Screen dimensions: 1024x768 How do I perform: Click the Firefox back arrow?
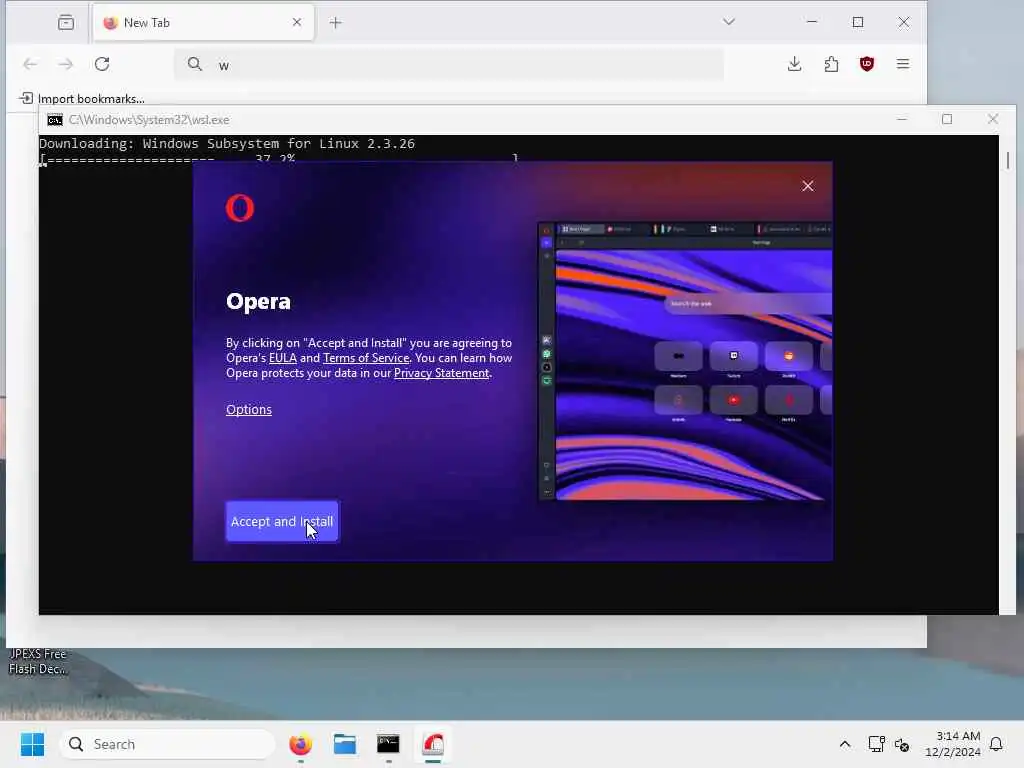[30, 64]
